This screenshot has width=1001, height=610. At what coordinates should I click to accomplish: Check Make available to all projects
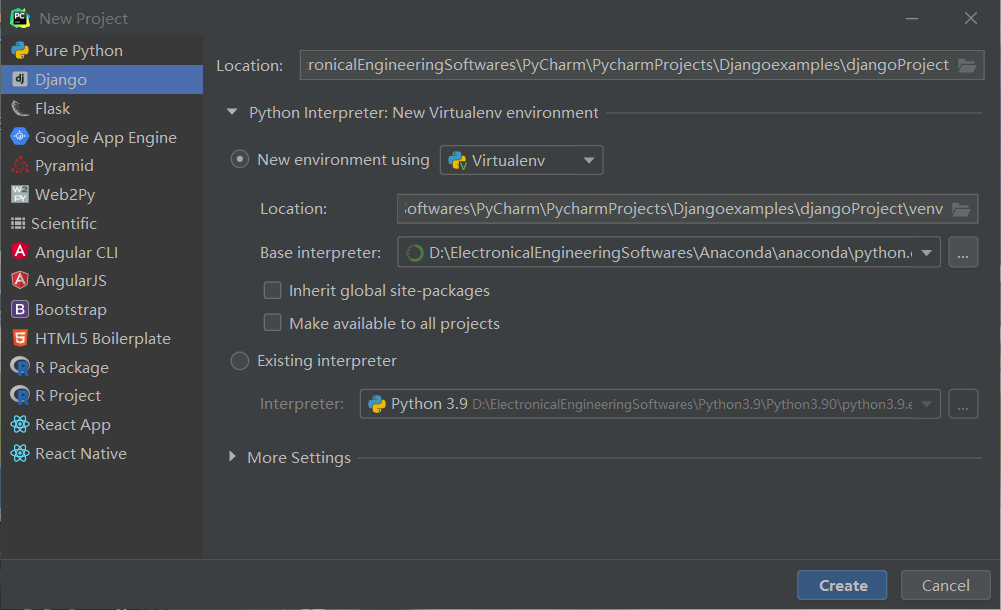[273, 323]
